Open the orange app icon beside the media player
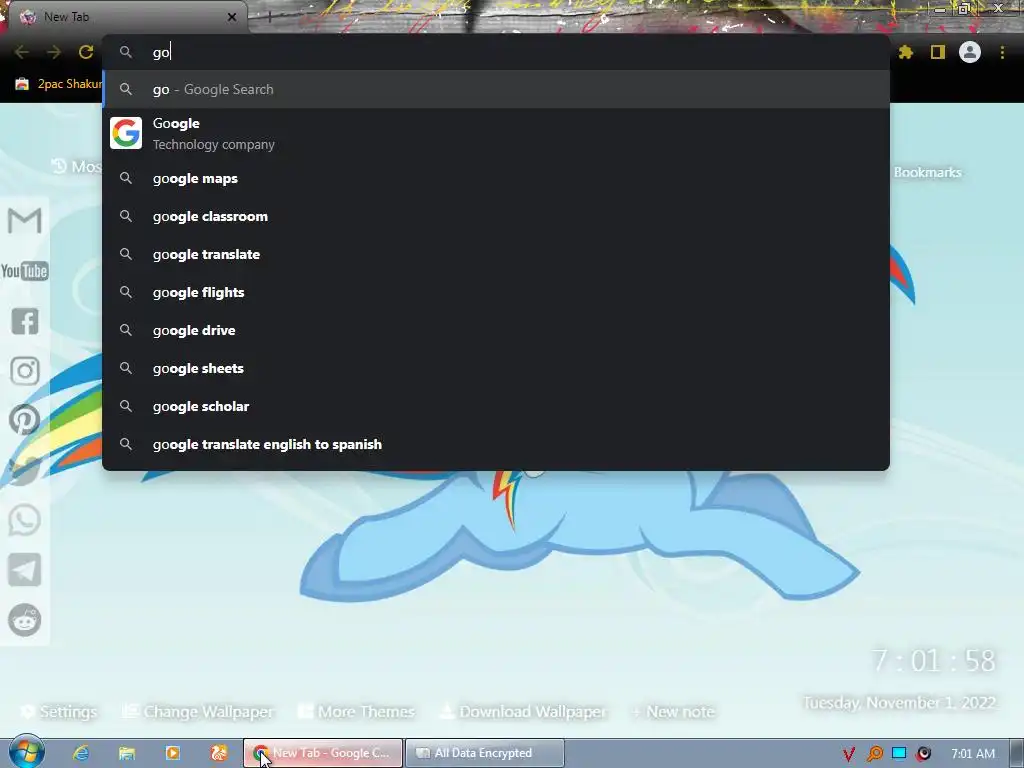The height and width of the screenshot is (768, 1024). click(x=219, y=753)
